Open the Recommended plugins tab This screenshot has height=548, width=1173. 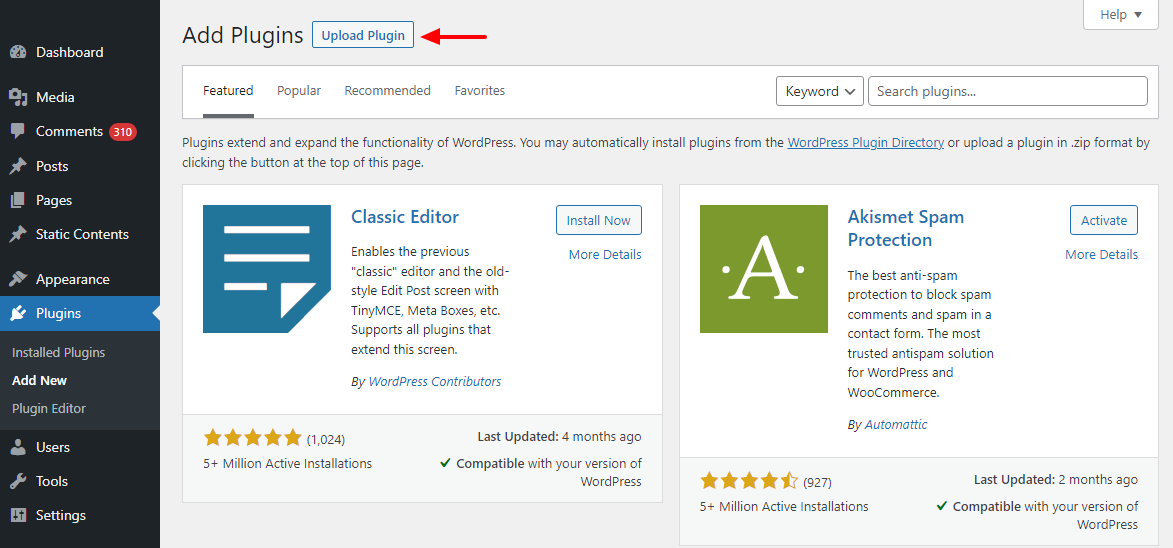[387, 91]
